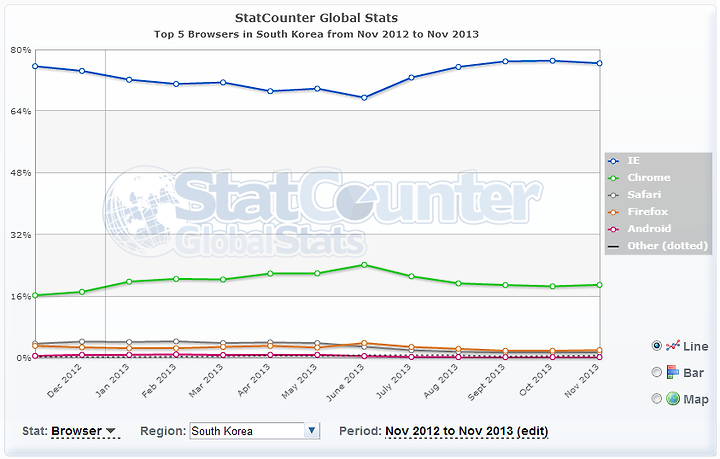The height and width of the screenshot is (459, 720).
Task: Click the Safari legend entry
Action: [x=634, y=195]
